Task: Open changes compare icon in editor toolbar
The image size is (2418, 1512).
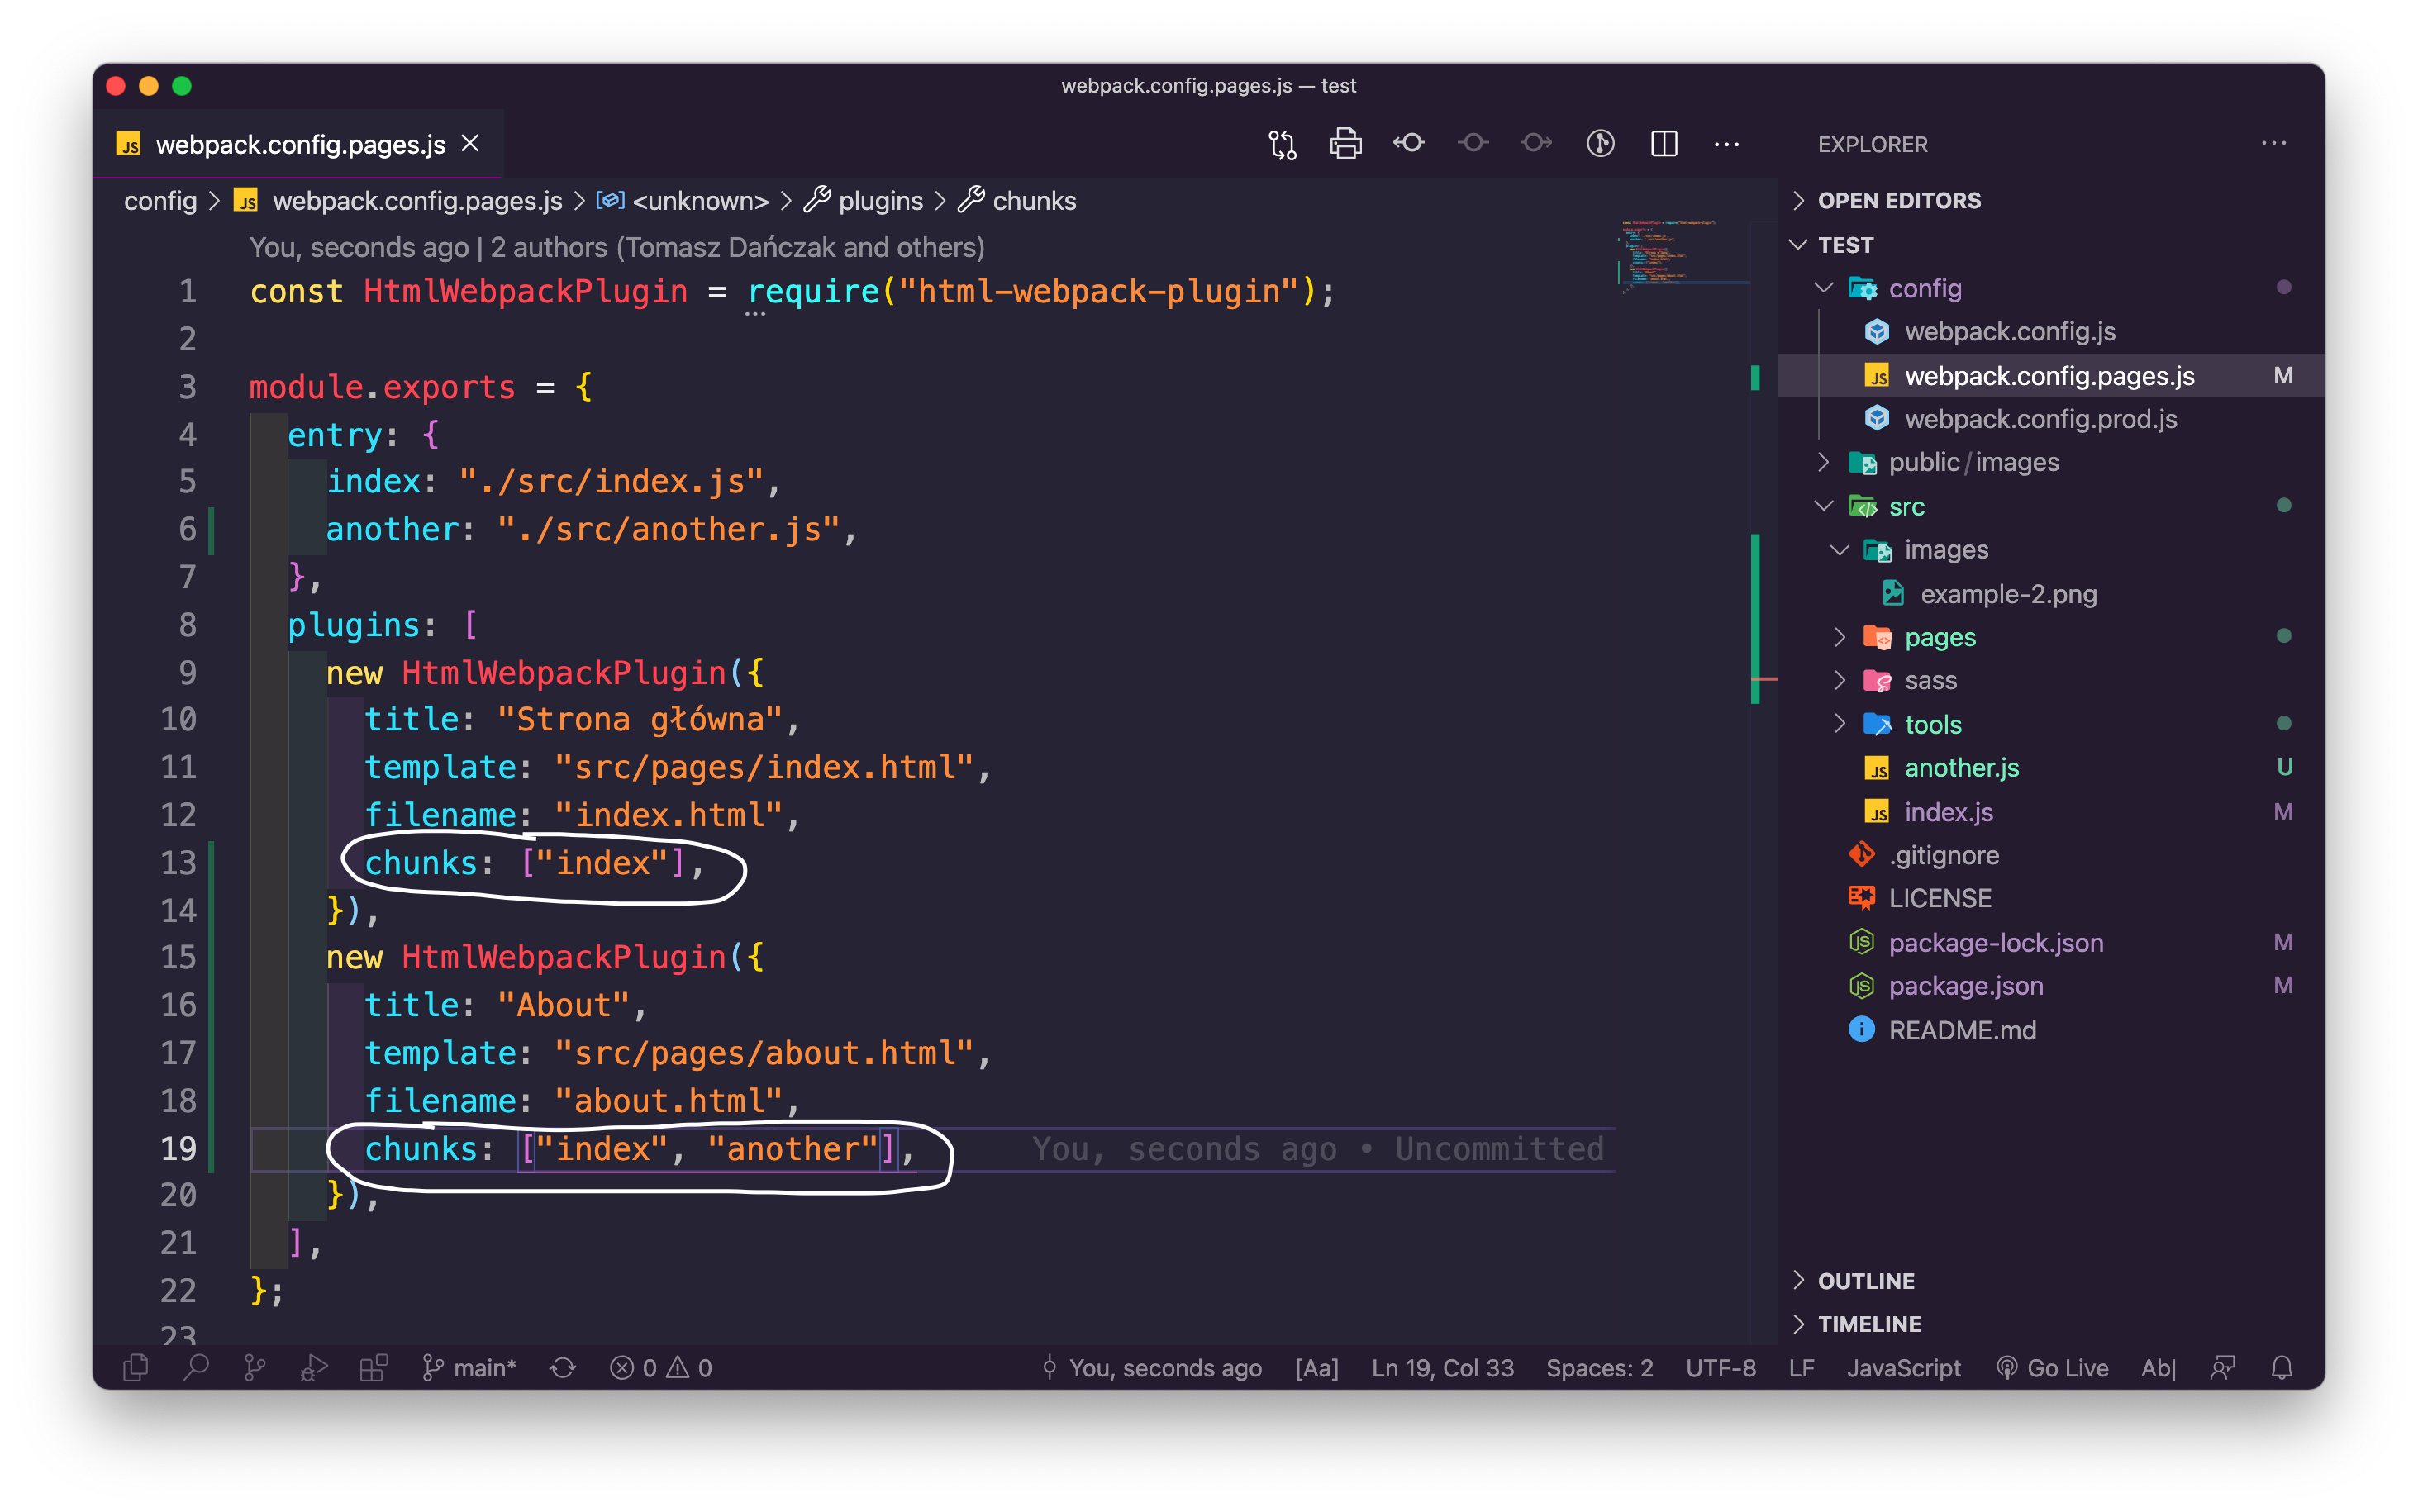Action: 1282,144
